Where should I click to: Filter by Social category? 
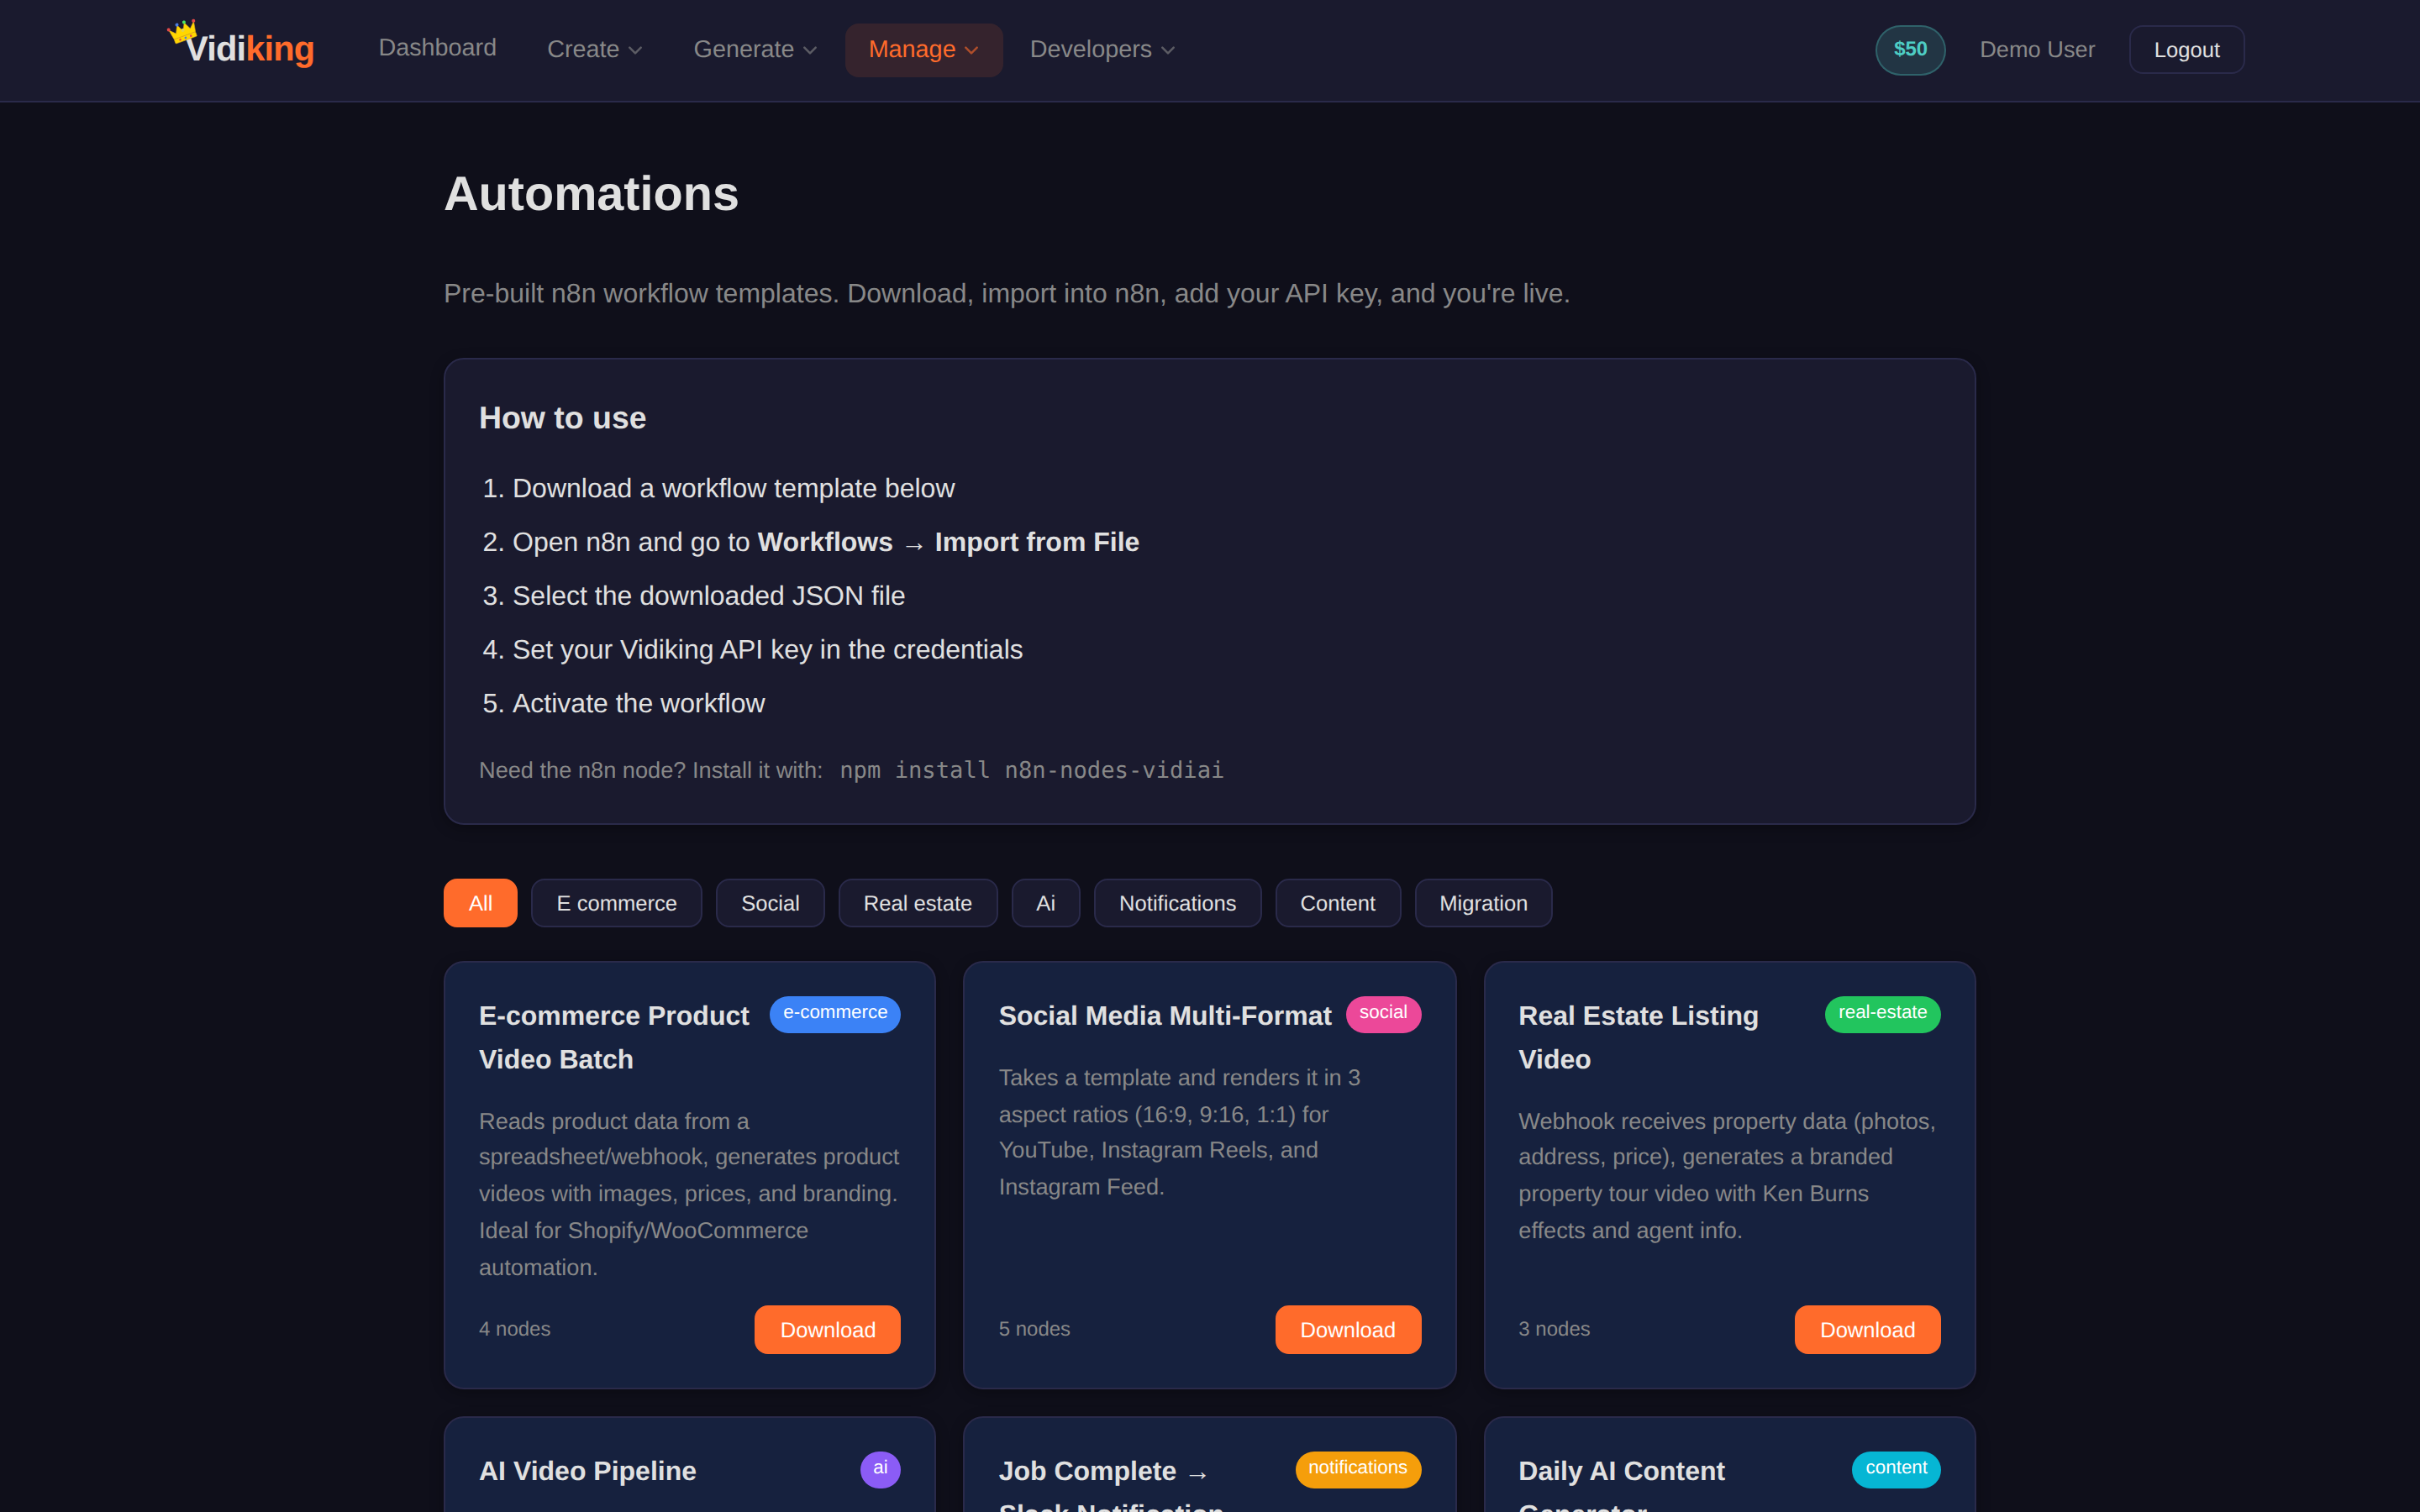pyautogui.click(x=770, y=903)
